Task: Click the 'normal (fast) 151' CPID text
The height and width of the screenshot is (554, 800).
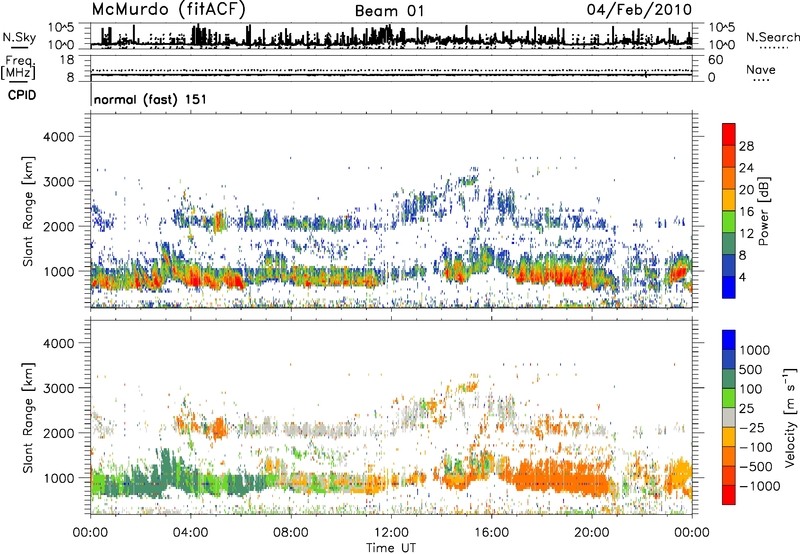Action: pyautogui.click(x=151, y=99)
